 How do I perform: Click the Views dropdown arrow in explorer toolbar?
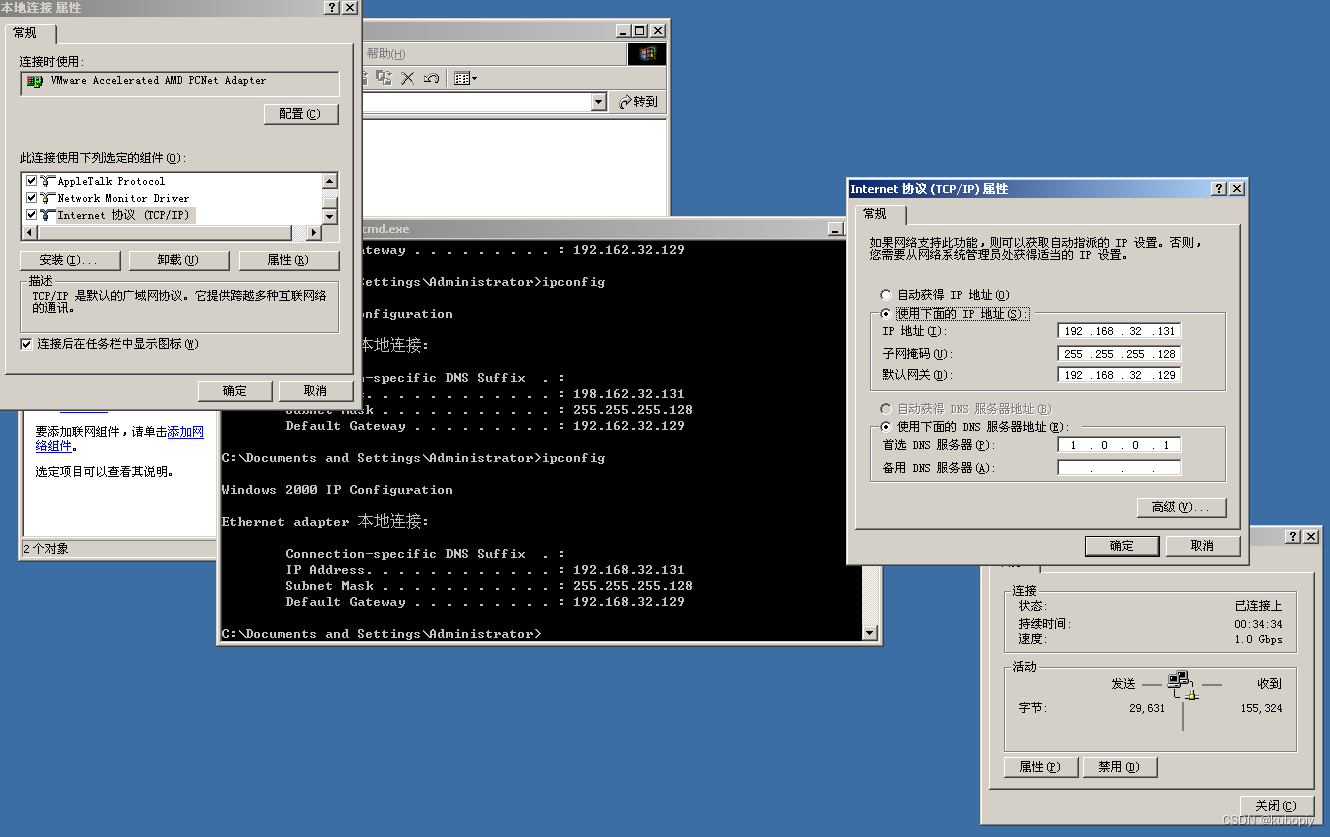point(474,78)
